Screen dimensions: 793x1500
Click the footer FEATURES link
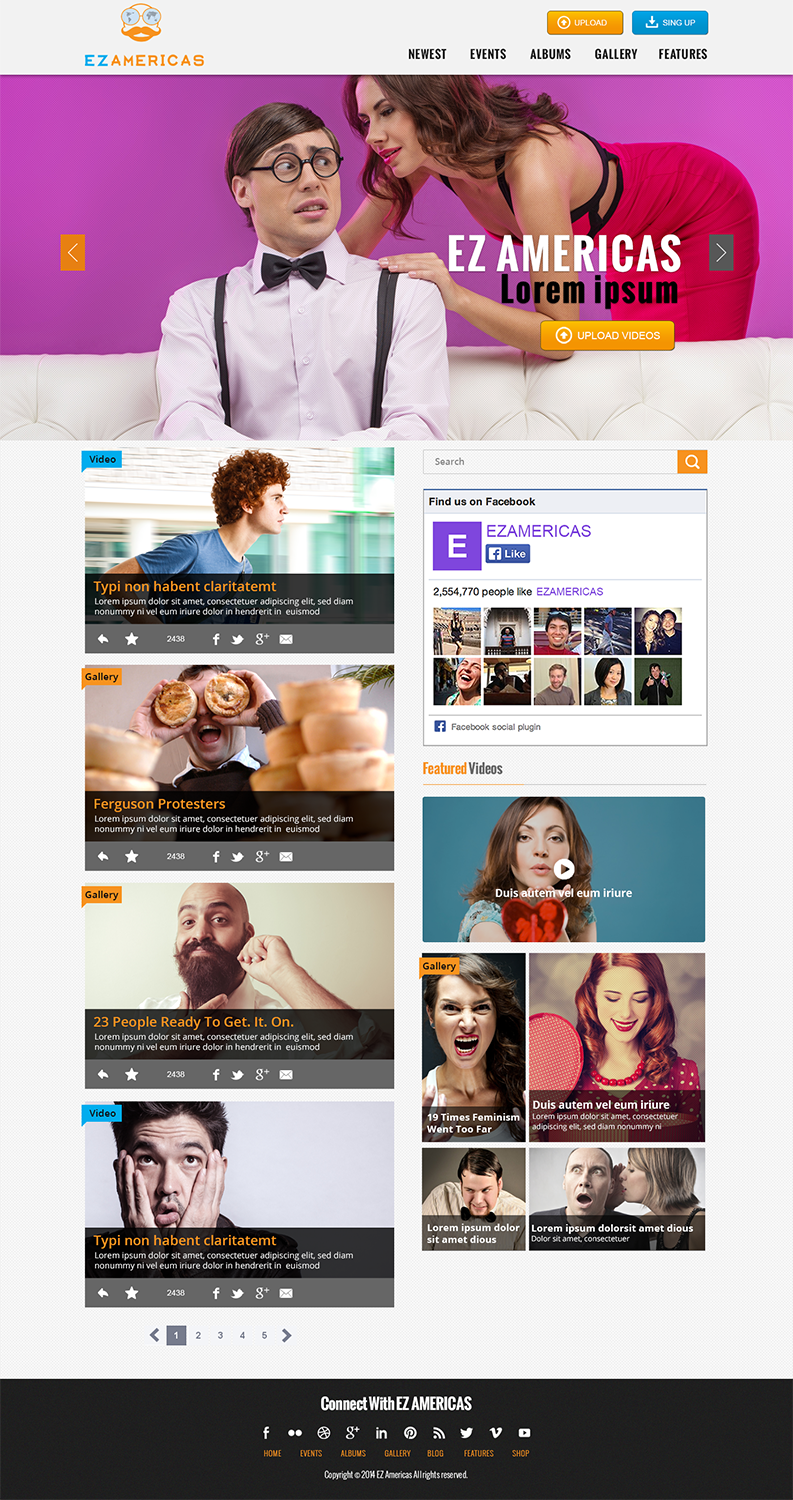[x=479, y=1453]
